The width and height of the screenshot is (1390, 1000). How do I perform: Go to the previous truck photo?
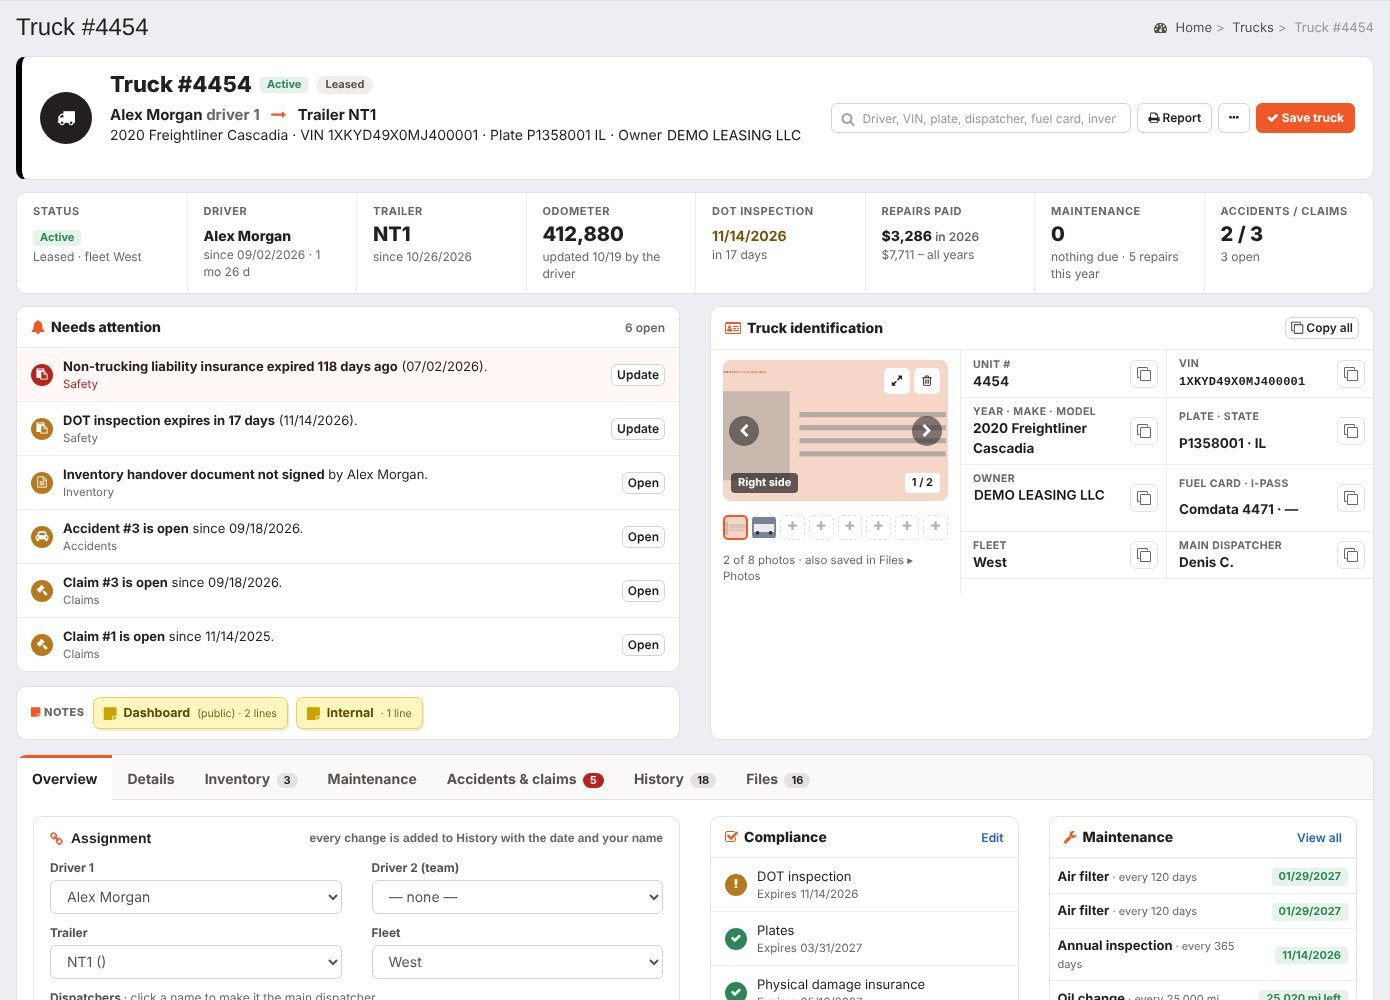744,431
